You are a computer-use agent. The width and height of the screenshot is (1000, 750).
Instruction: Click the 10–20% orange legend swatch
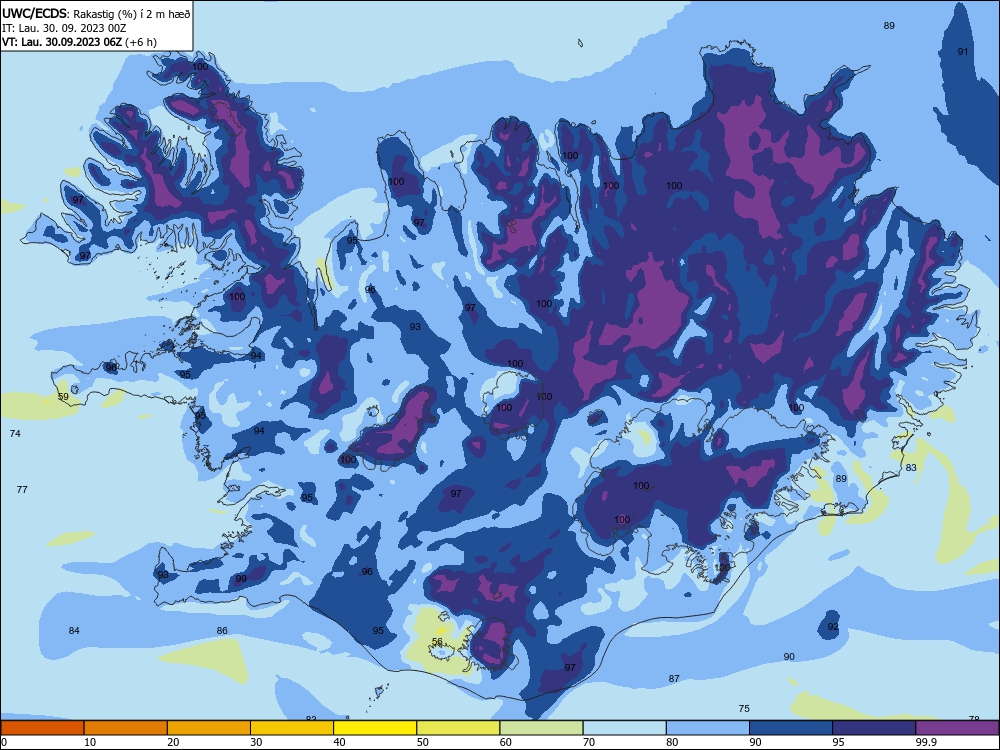pos(126,728)
